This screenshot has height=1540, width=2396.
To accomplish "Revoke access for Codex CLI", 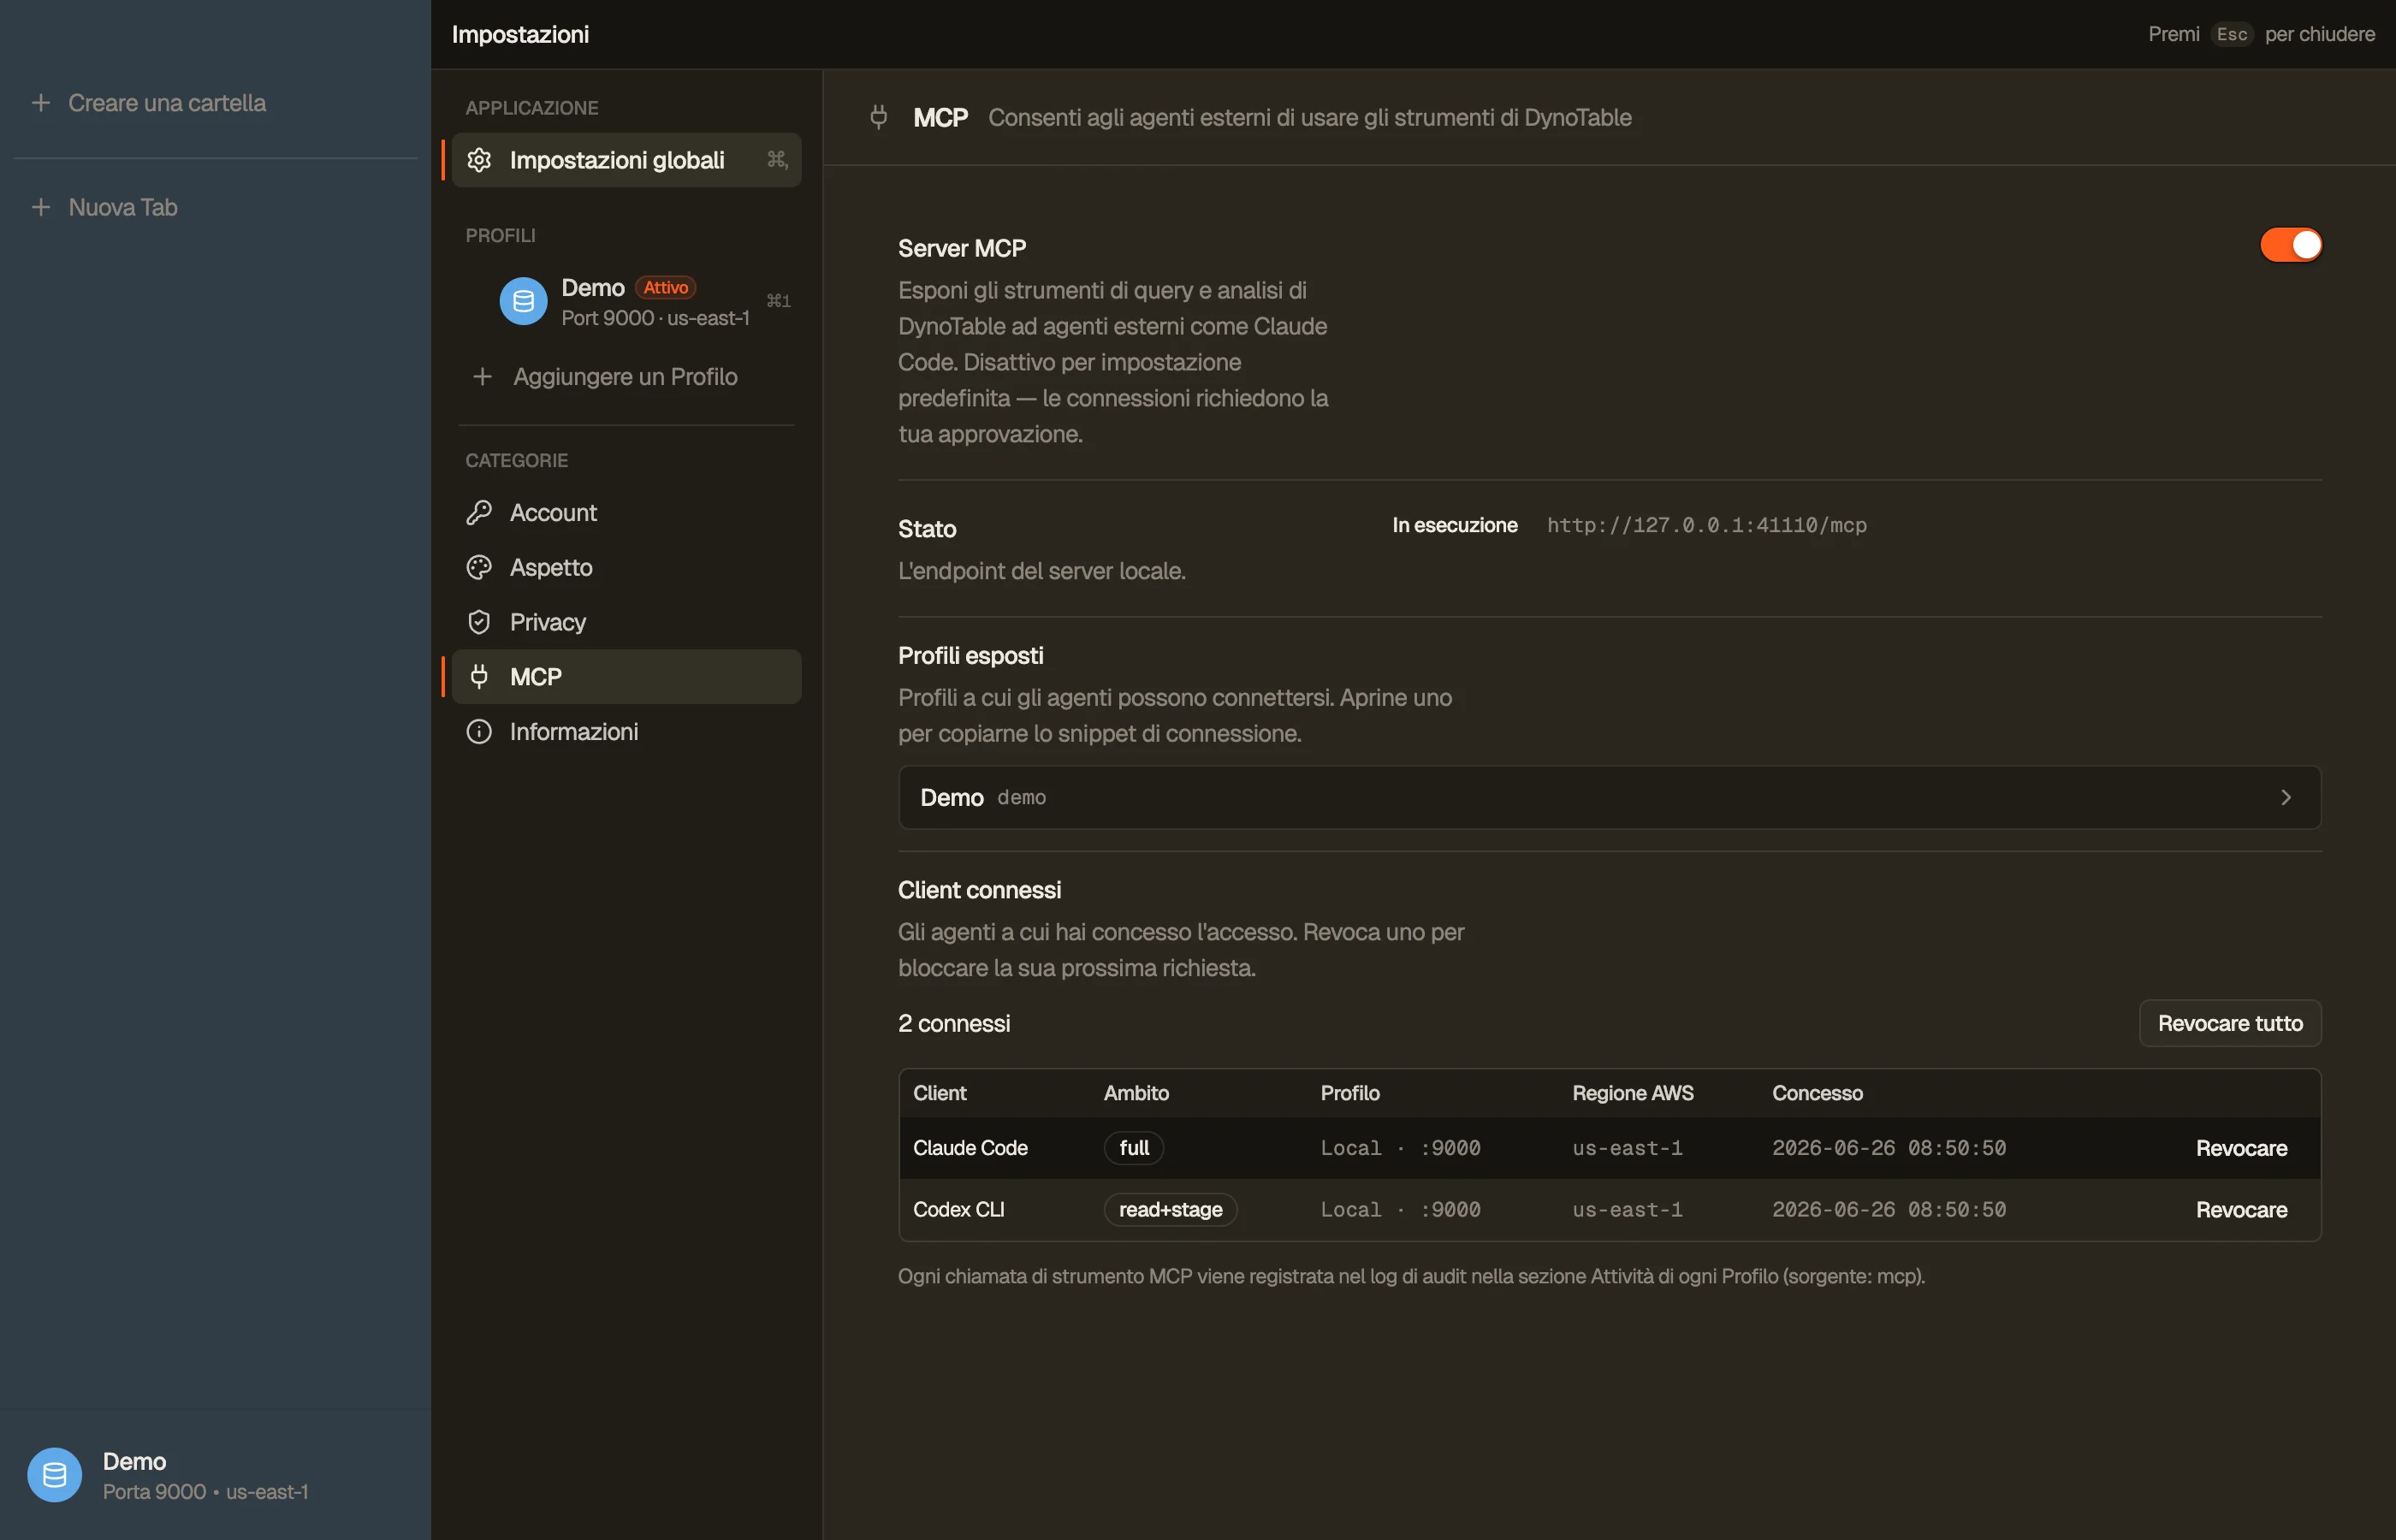I will pyautogui.click(x=2241, y=1210).
